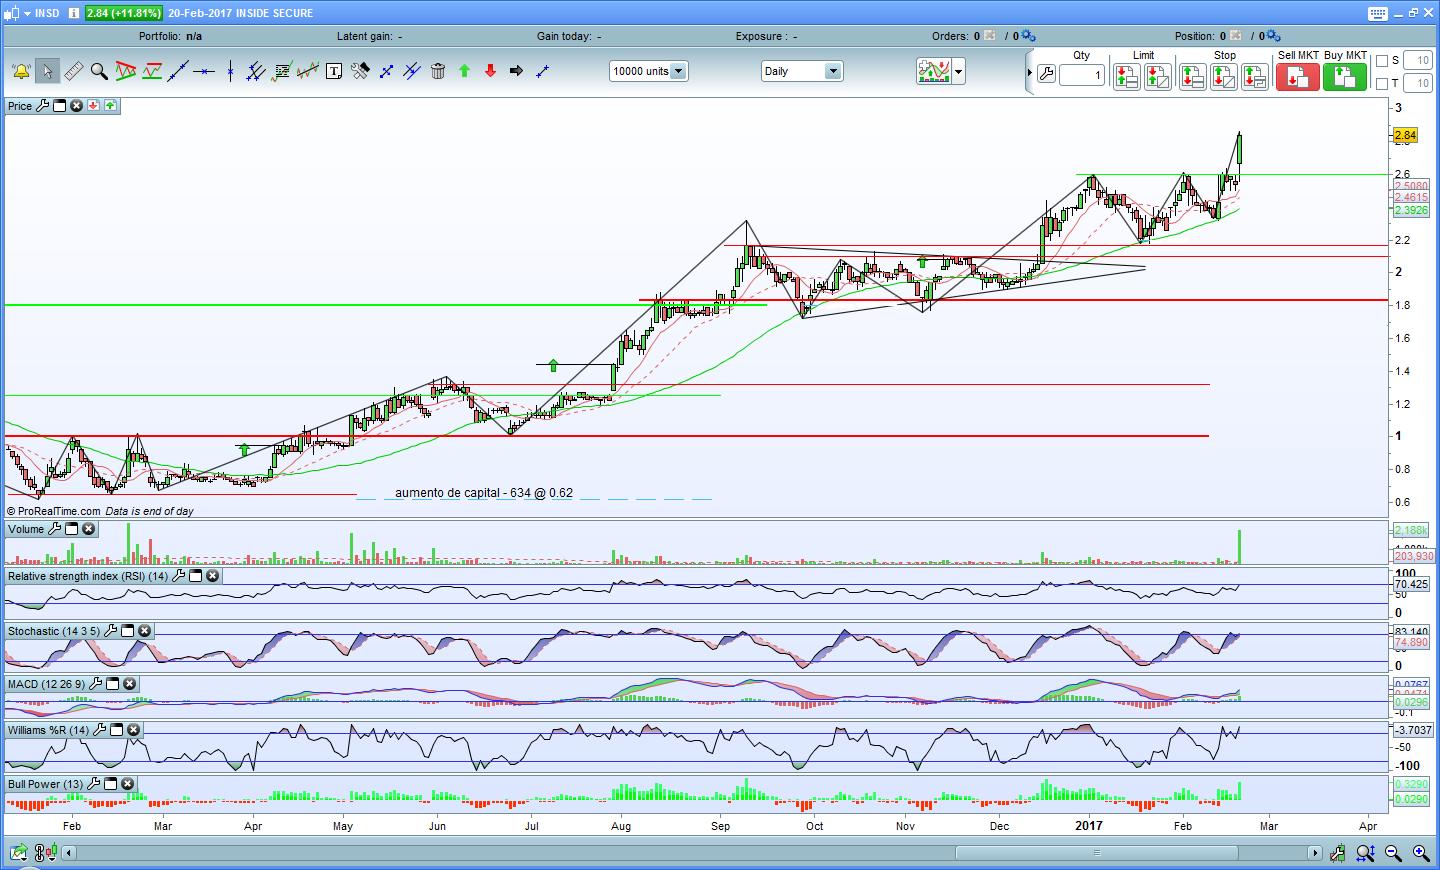Open the on-screen keyboard icon in title bar
The height and width of the screenshot is (870, 1440).
(1378, 13)
